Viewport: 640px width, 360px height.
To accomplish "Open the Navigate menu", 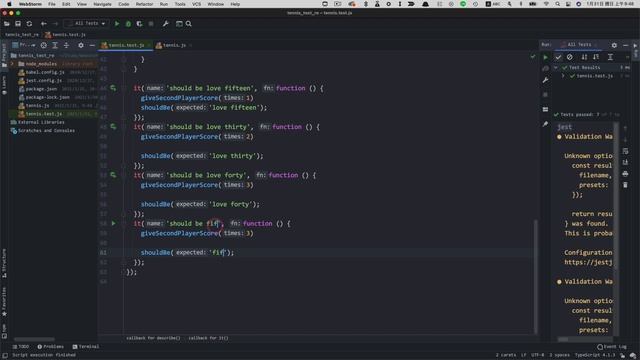I will tap(102, 4).
